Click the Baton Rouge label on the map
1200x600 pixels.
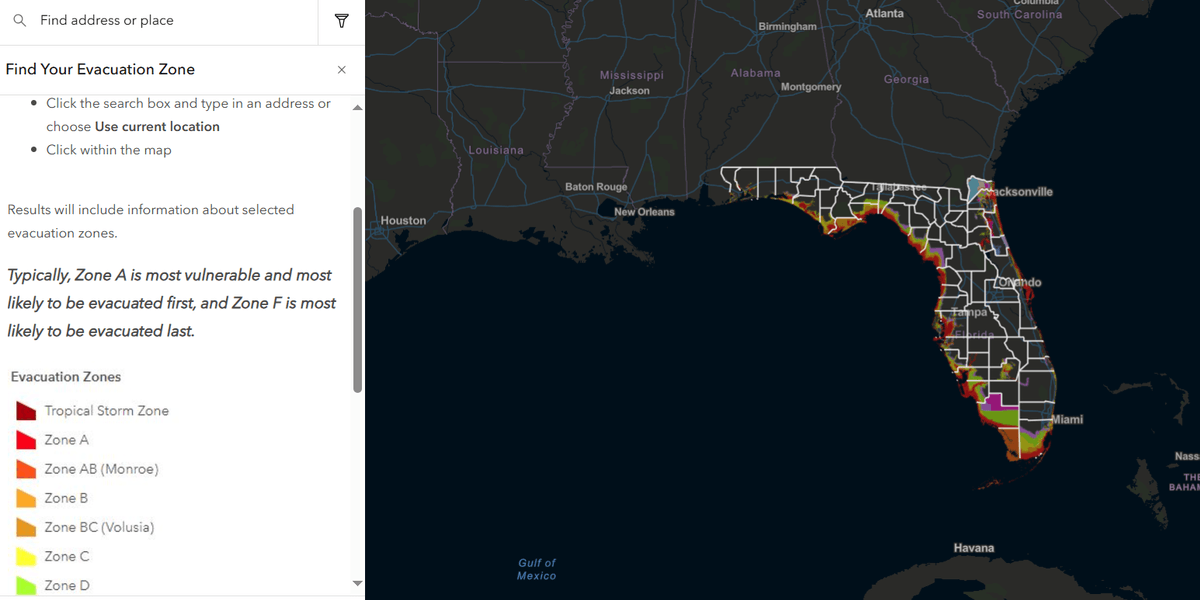[x=596, y=187]
